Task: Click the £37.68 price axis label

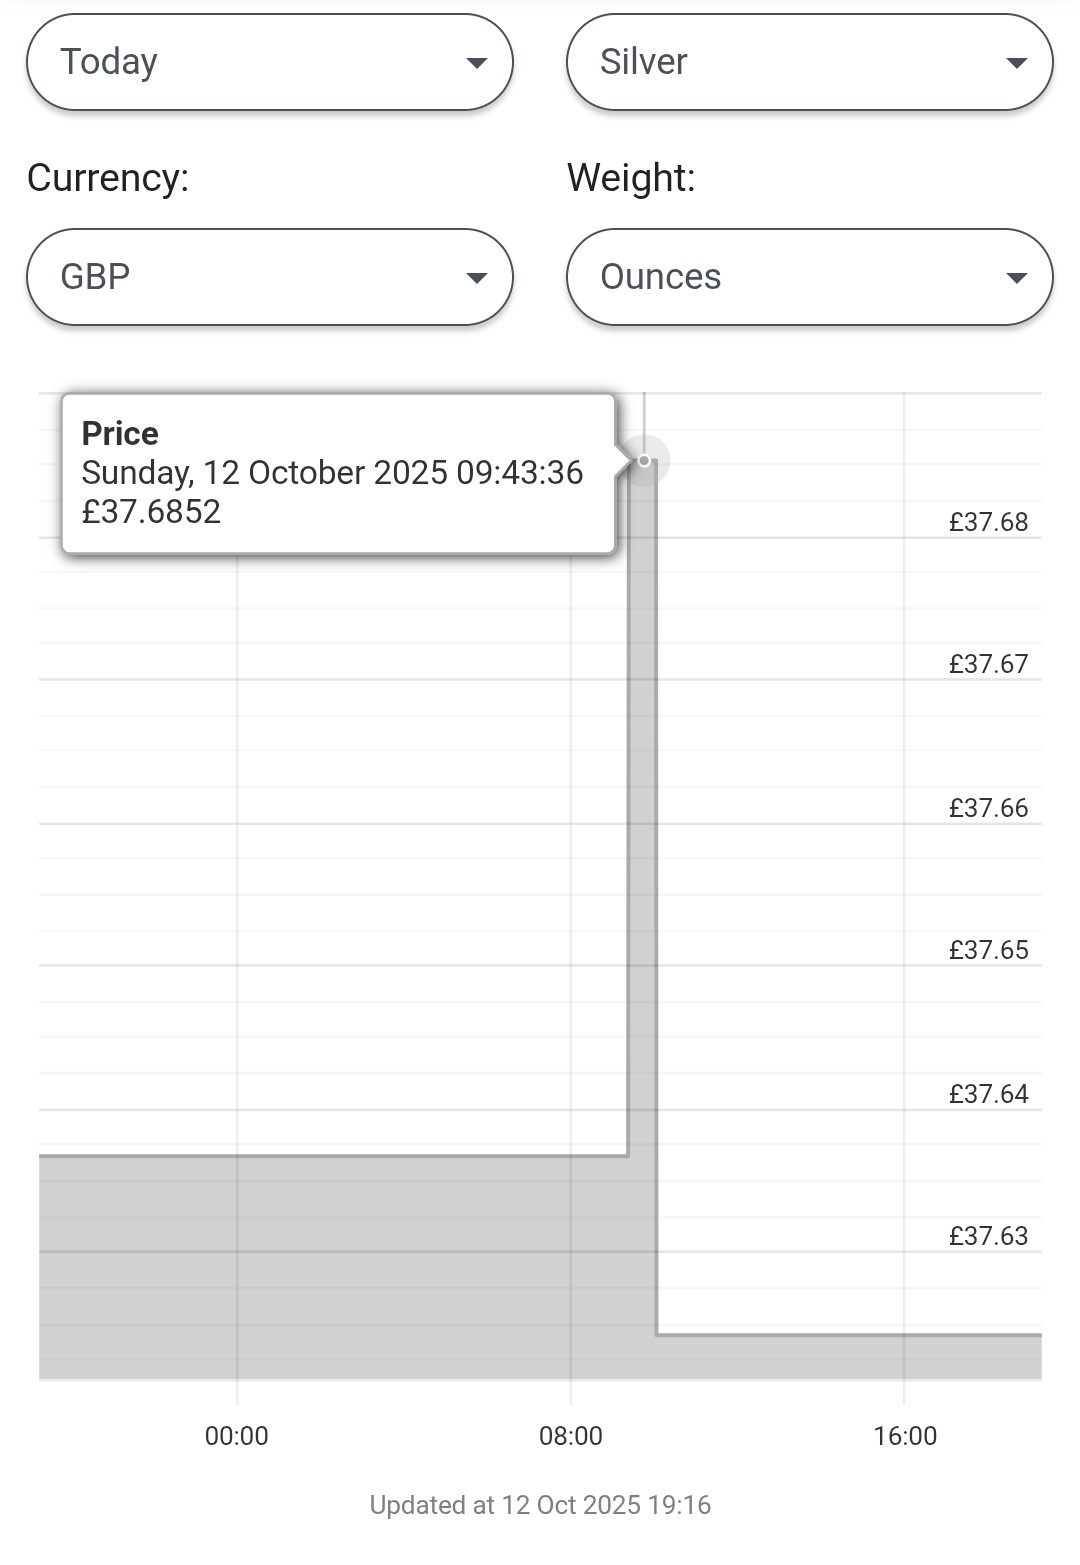Action: 988,522
